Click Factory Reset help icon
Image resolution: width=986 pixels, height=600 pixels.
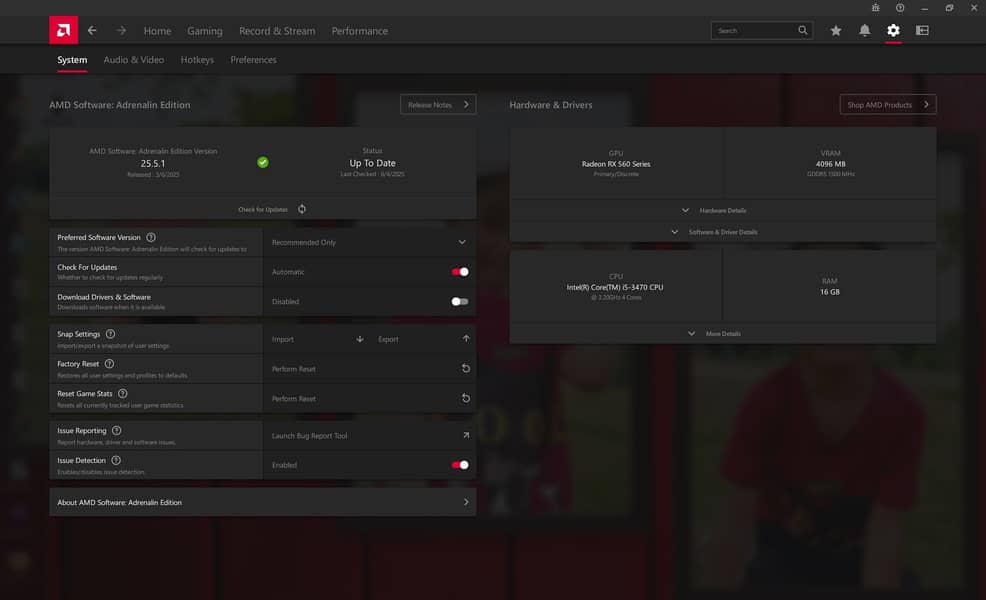click(x=109, y=364)
